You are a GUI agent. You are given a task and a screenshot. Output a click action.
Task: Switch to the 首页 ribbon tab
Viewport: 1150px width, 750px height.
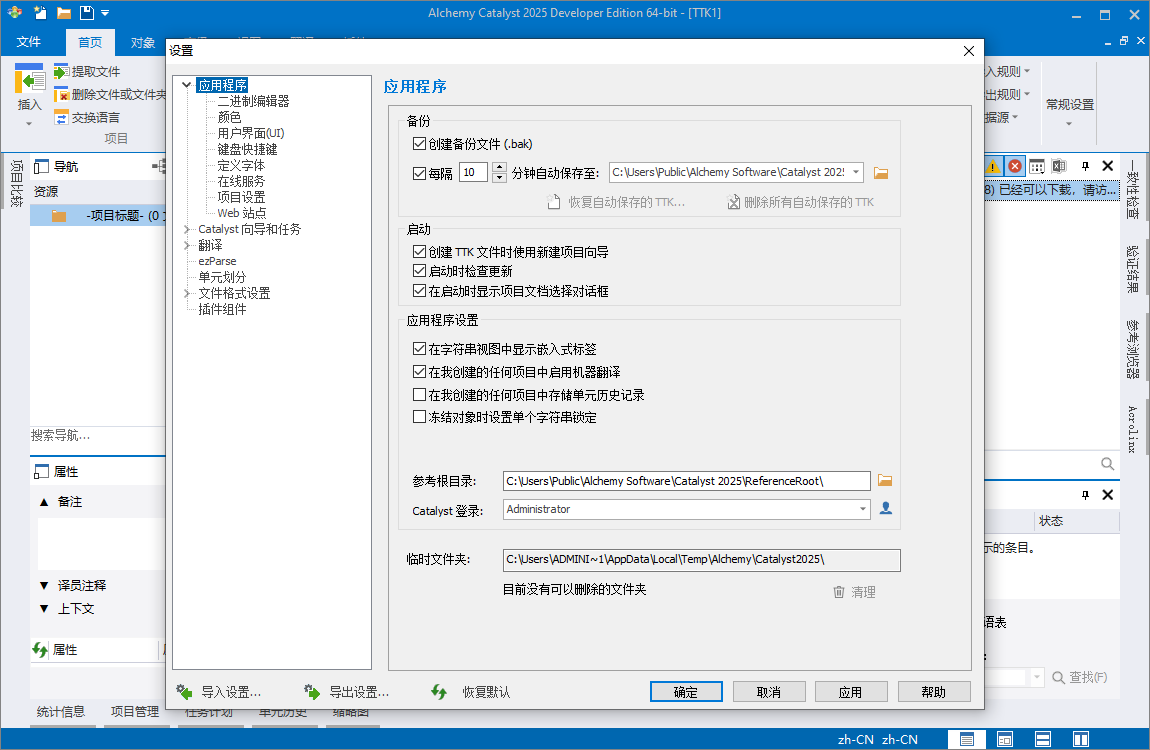[90, 43]
